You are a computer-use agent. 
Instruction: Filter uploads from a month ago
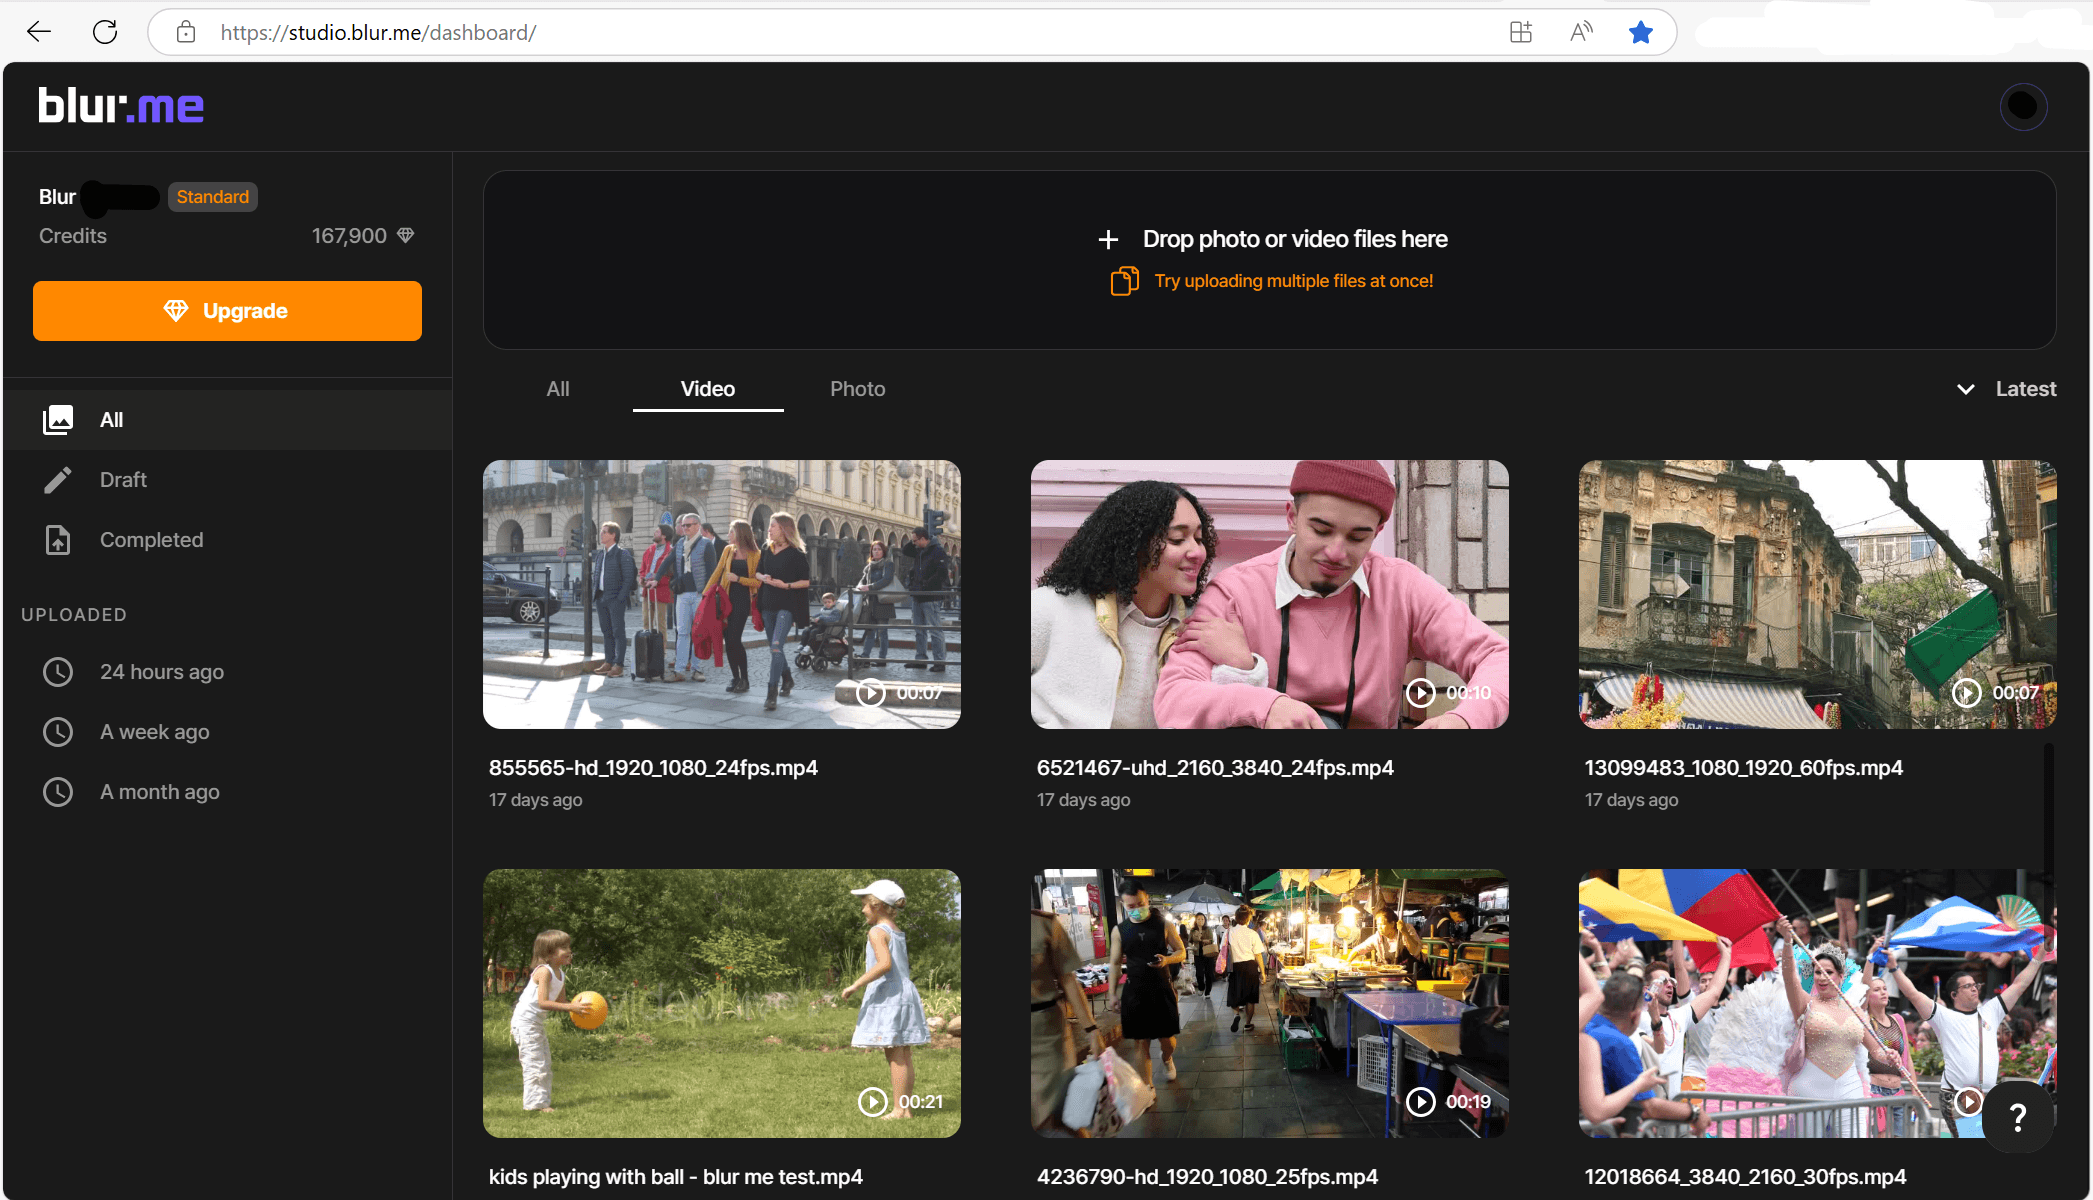159,792
